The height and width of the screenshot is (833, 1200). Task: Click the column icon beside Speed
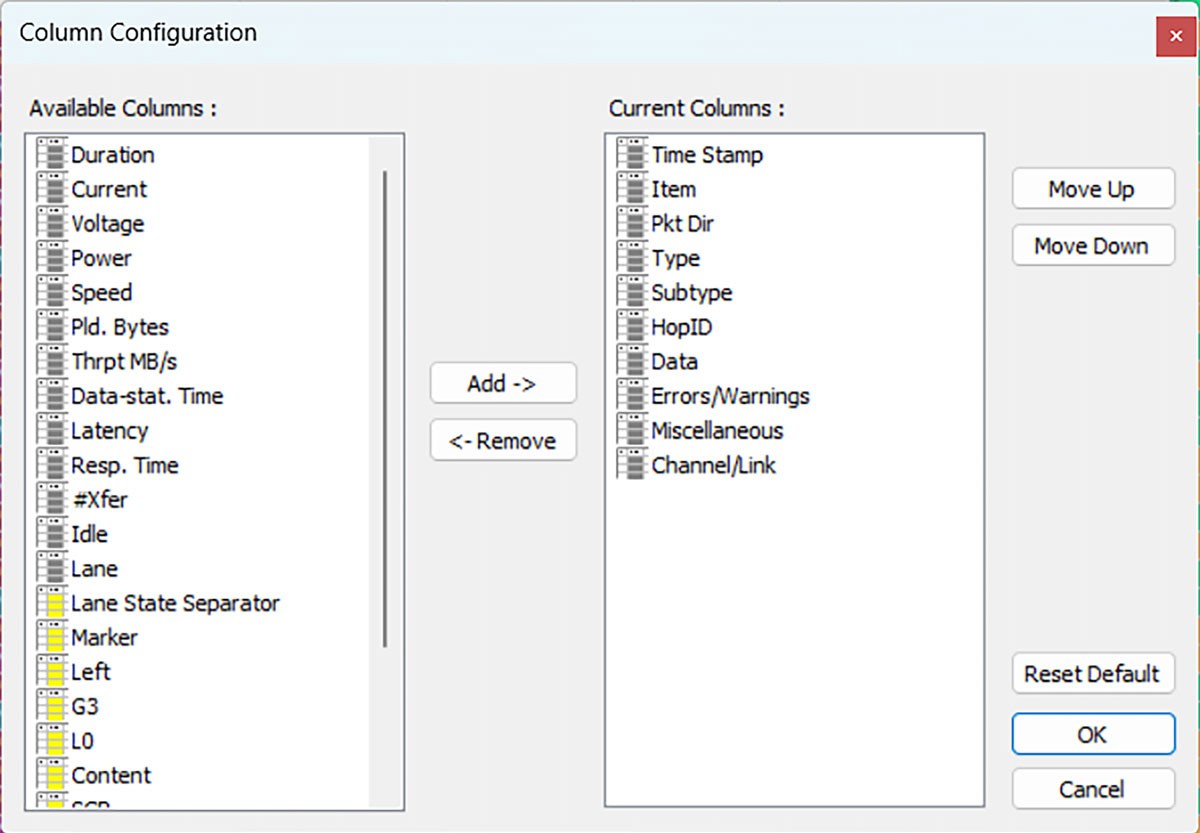pos(51,292)
